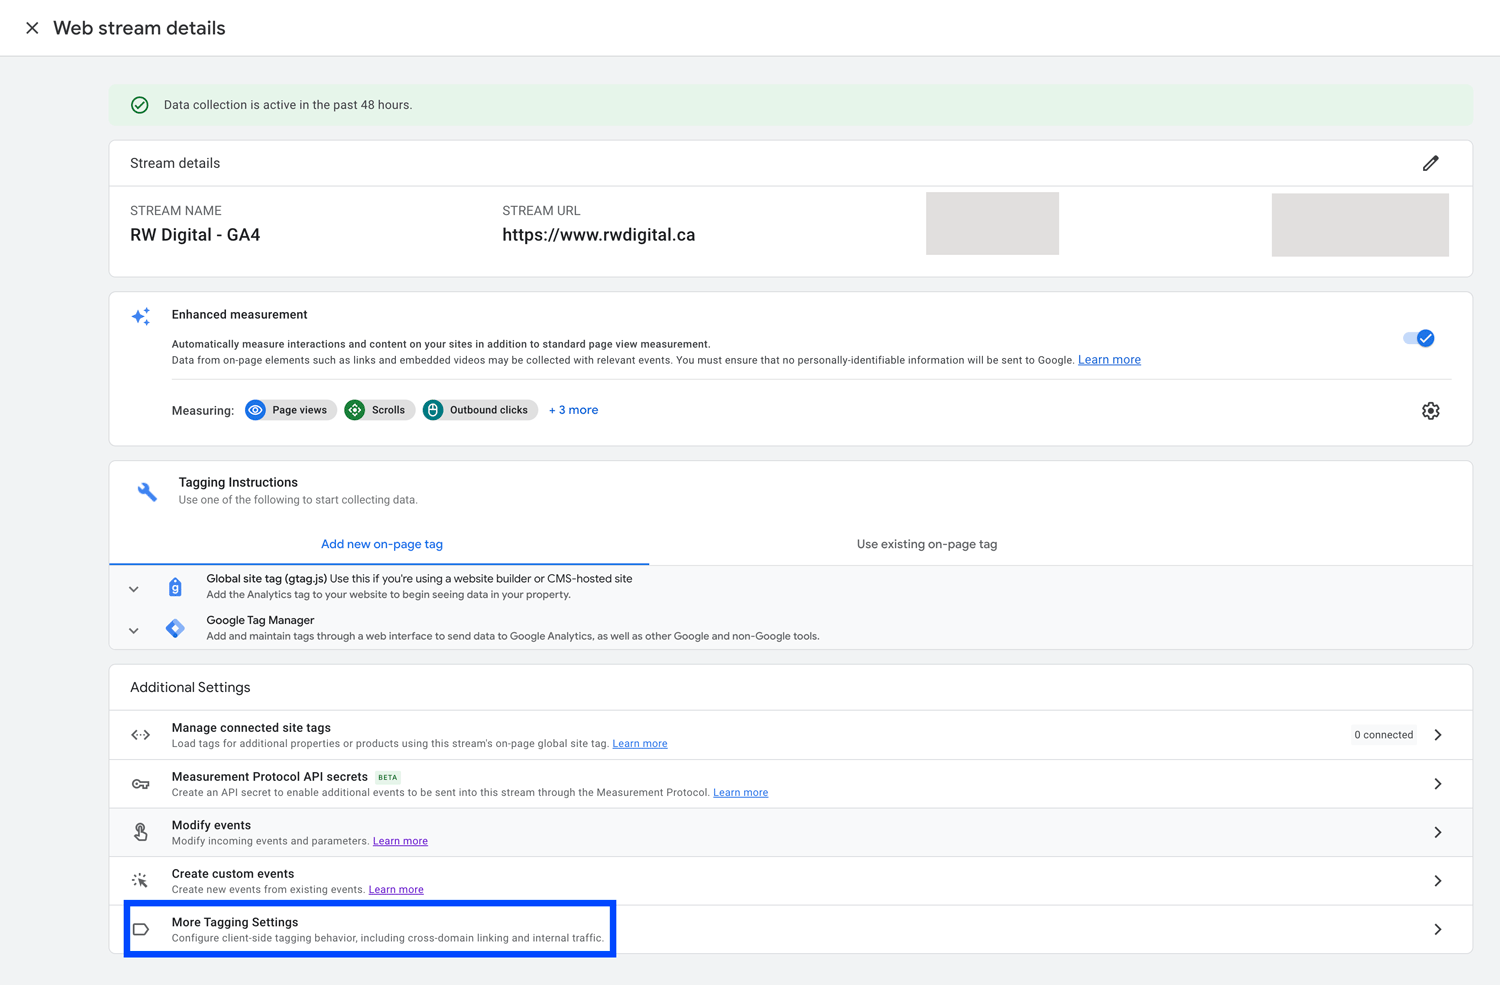Click the 0 connected label
The width and height of the screenshot is (1500, 985).
tap(1383, 735)
